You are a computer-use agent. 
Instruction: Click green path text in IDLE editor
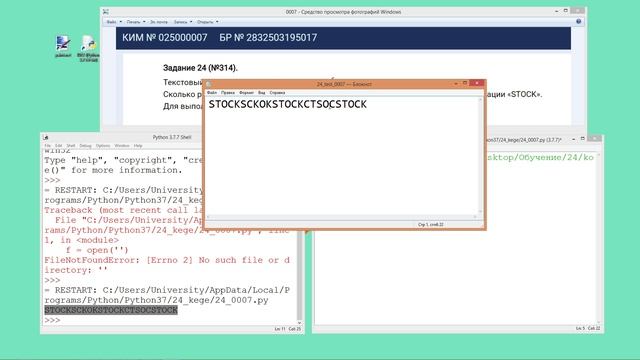click(x=540, y=158)
